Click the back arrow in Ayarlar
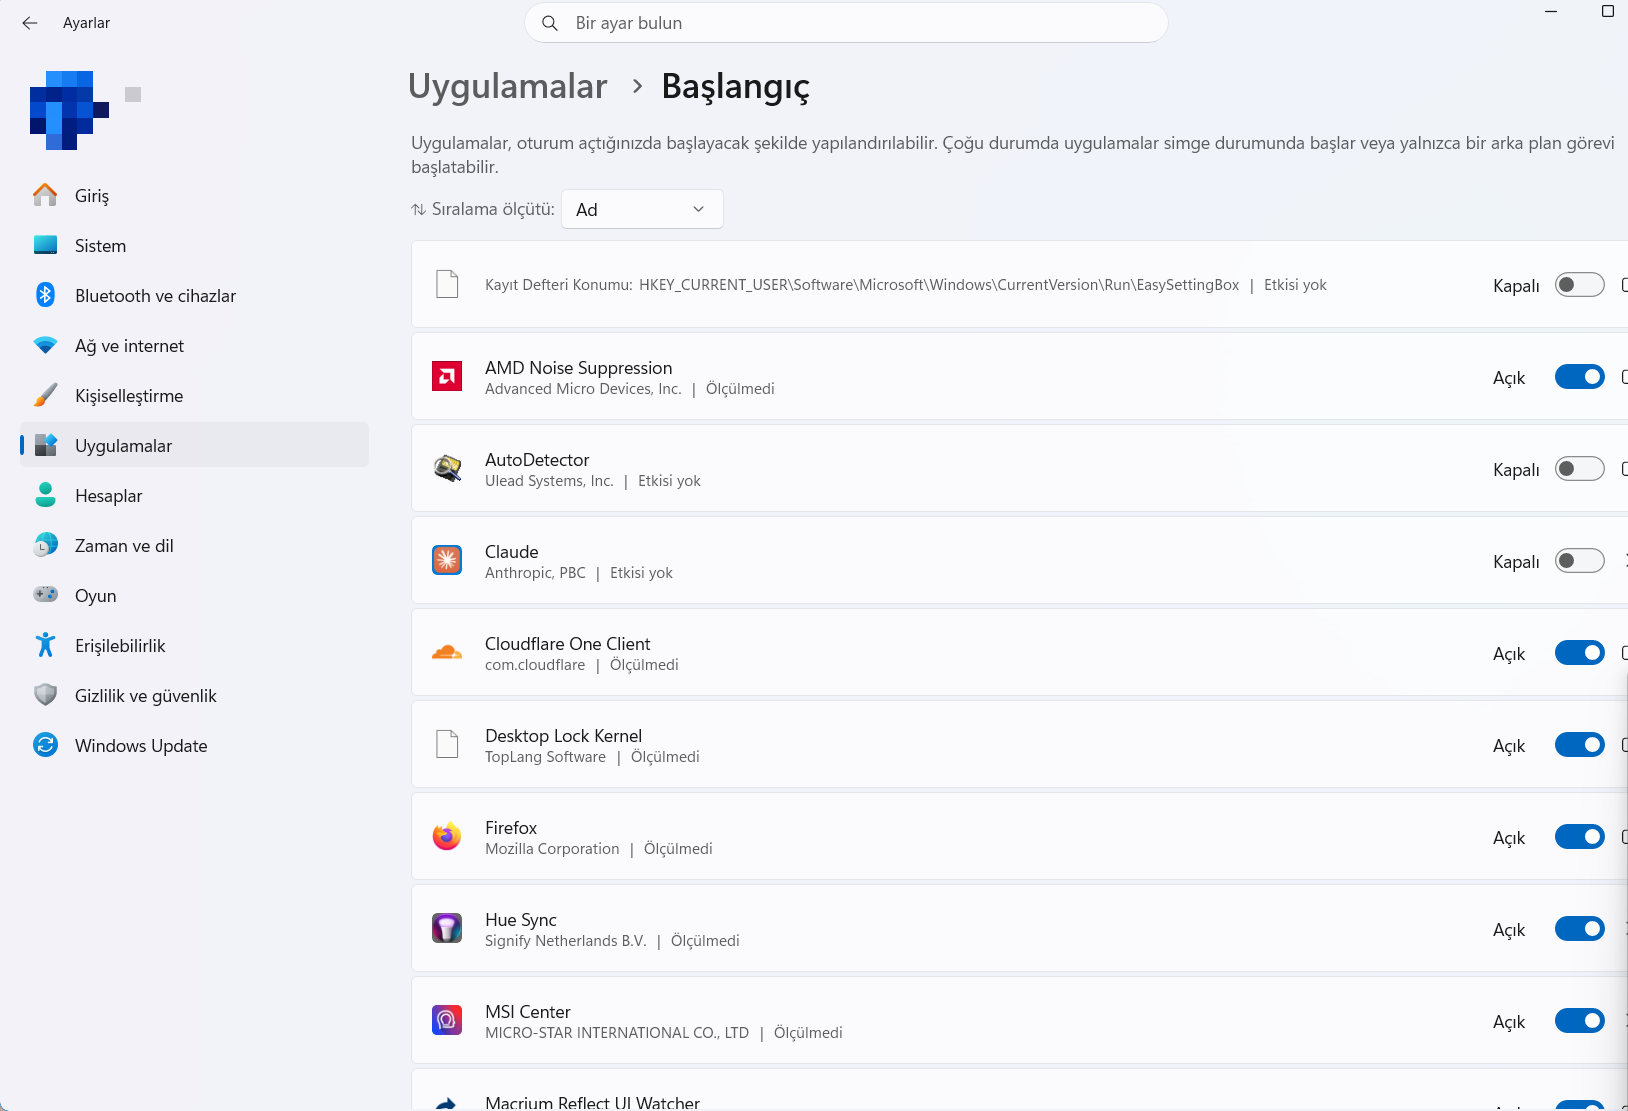This screenshot has width=1628, height=1111. tap(30, 23)
